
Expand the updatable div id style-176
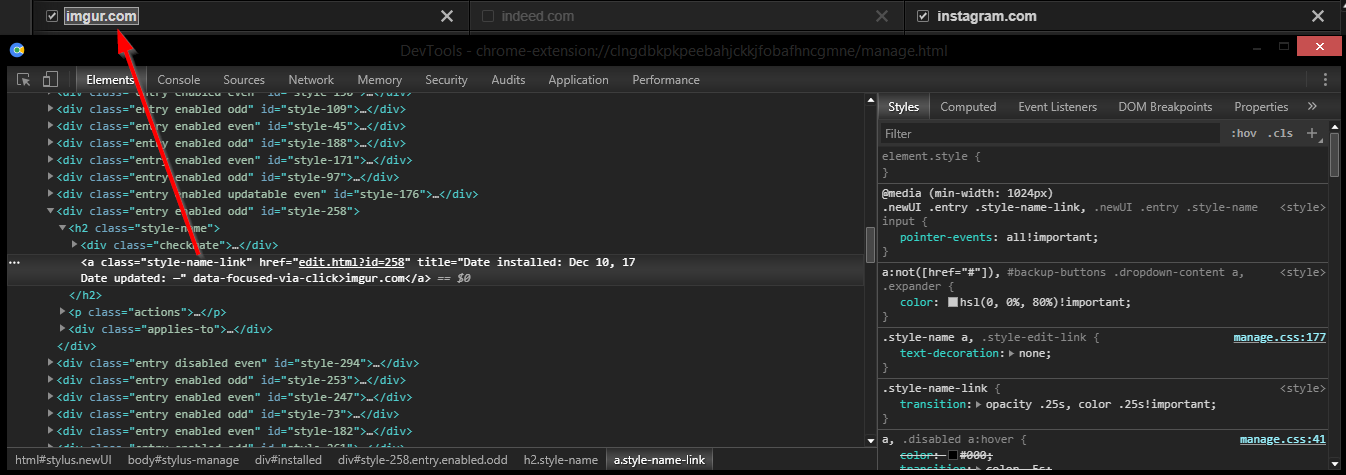pos(51,194)
